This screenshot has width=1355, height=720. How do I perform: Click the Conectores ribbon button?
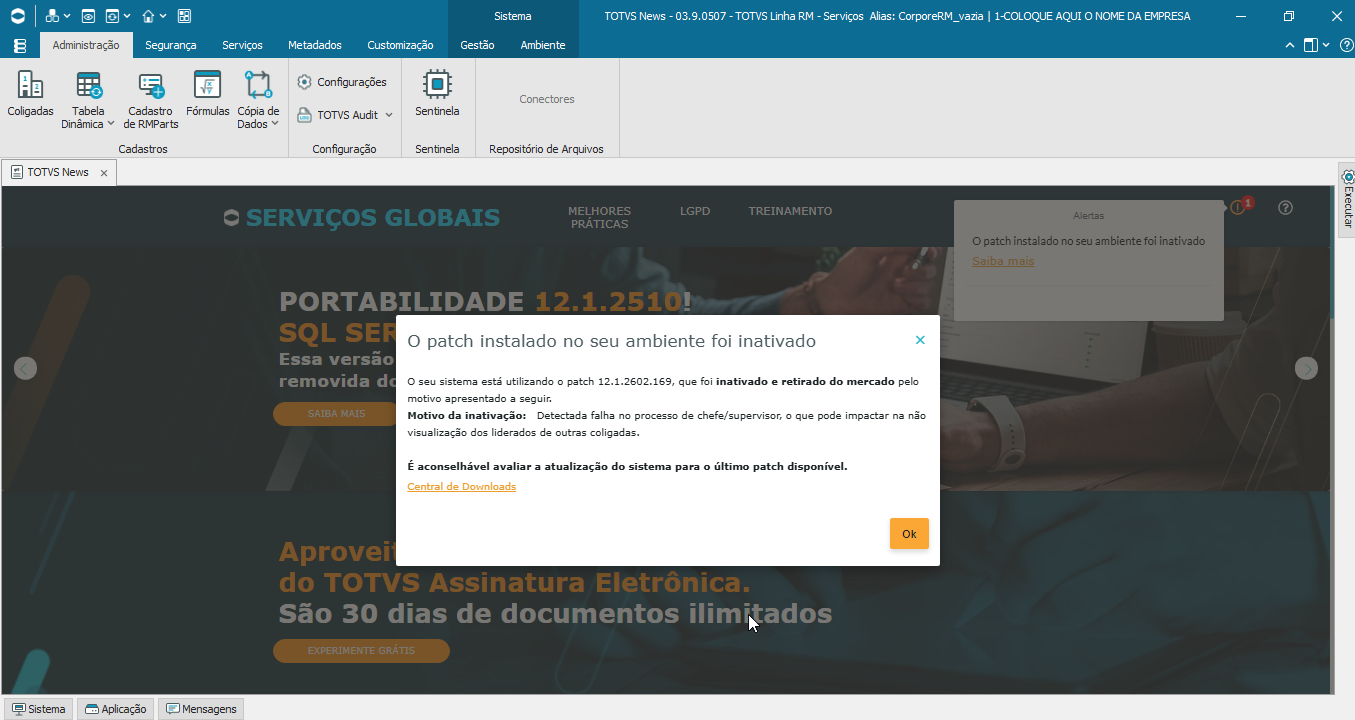547,99
